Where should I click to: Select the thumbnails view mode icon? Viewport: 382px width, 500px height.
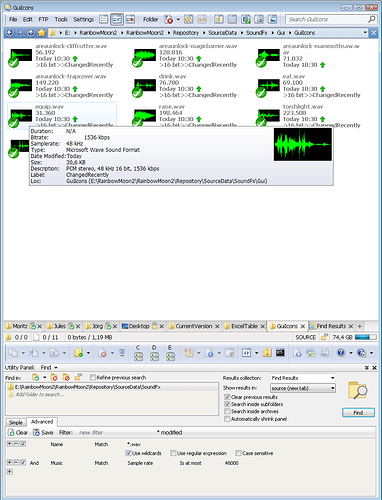coord(130,19)
